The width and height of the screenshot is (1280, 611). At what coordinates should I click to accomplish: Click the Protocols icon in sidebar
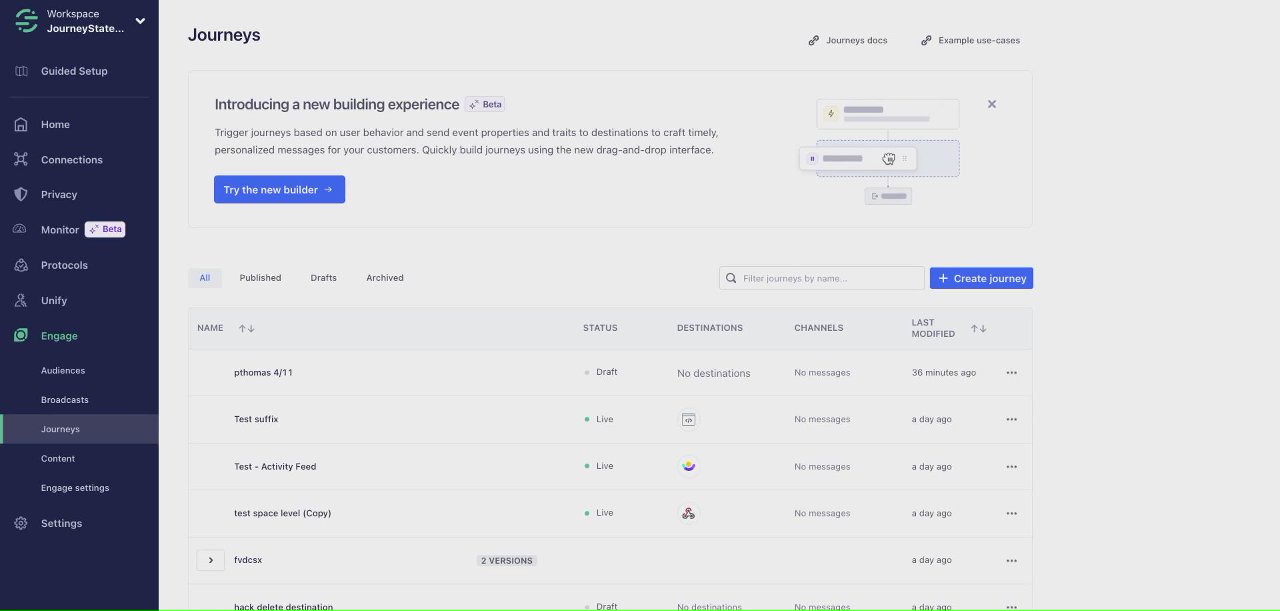point(20,265)
